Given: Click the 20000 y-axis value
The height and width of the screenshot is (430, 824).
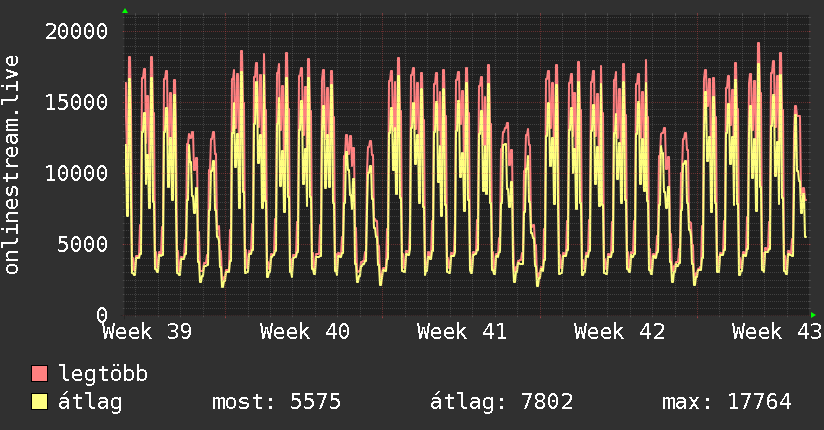Looking at the screenshot, I should point(76,32).
